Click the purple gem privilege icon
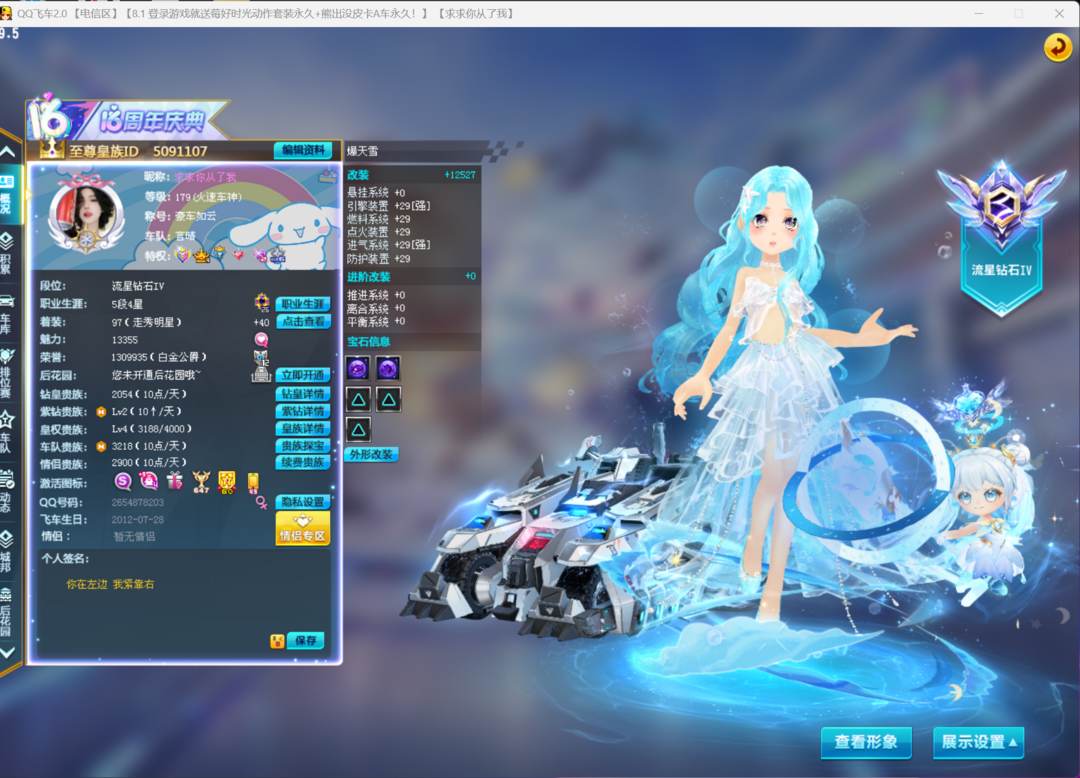Viewport: 1080px width, 778px height. tap(260, 255)
